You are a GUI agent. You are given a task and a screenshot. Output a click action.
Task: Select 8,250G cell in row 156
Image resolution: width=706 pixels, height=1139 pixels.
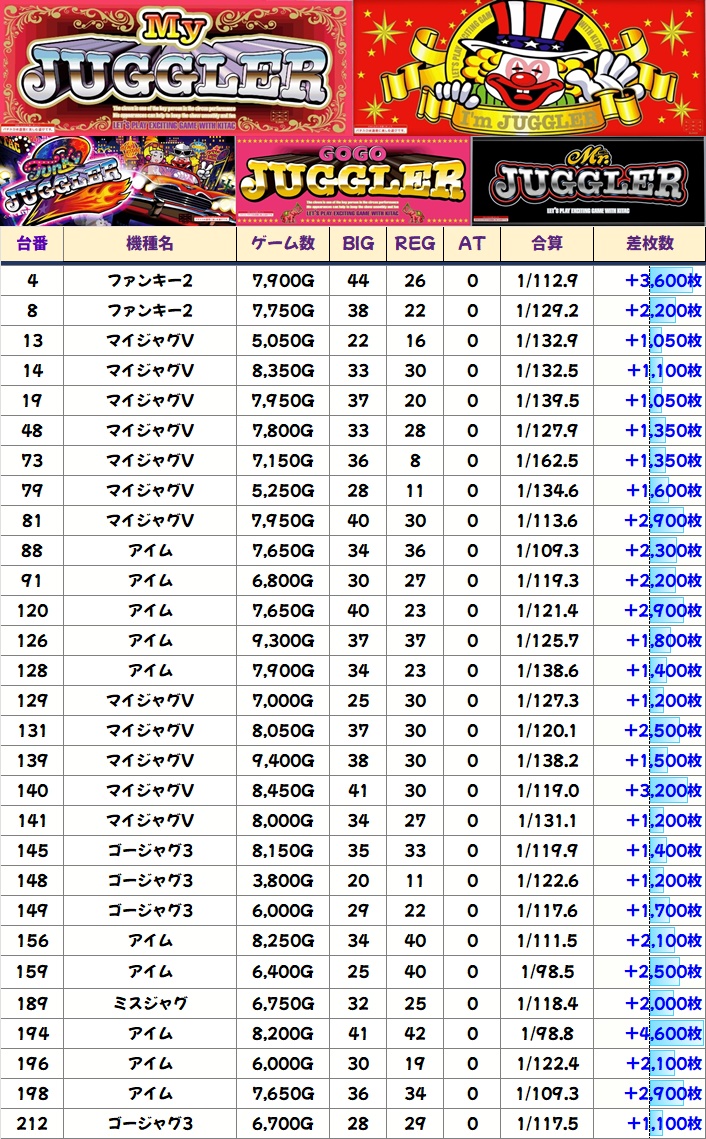pos(283,941)
